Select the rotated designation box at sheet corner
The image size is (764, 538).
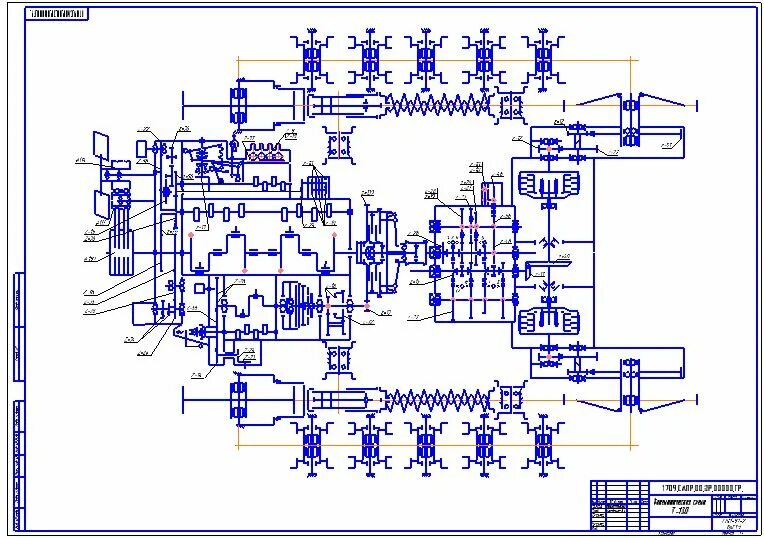click(x=57, y=14)
